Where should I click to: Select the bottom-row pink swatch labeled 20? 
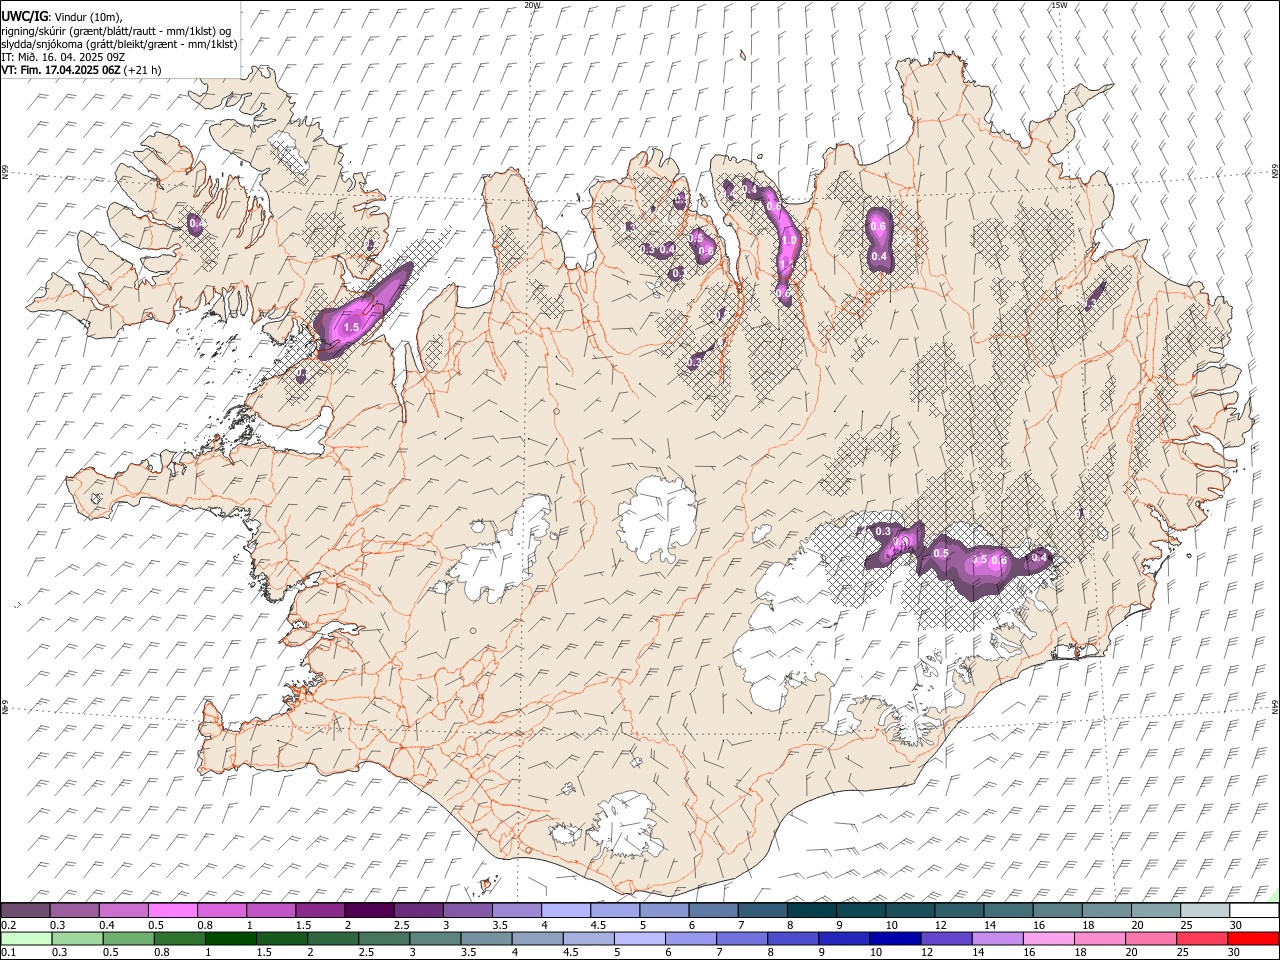click(x=1150, y=938)
